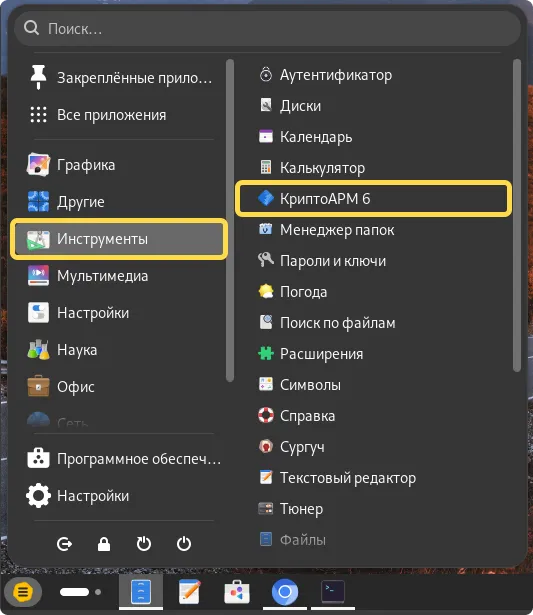Click the log out icon
Viewport: 533px width, 615px height.
pos(64,544)
